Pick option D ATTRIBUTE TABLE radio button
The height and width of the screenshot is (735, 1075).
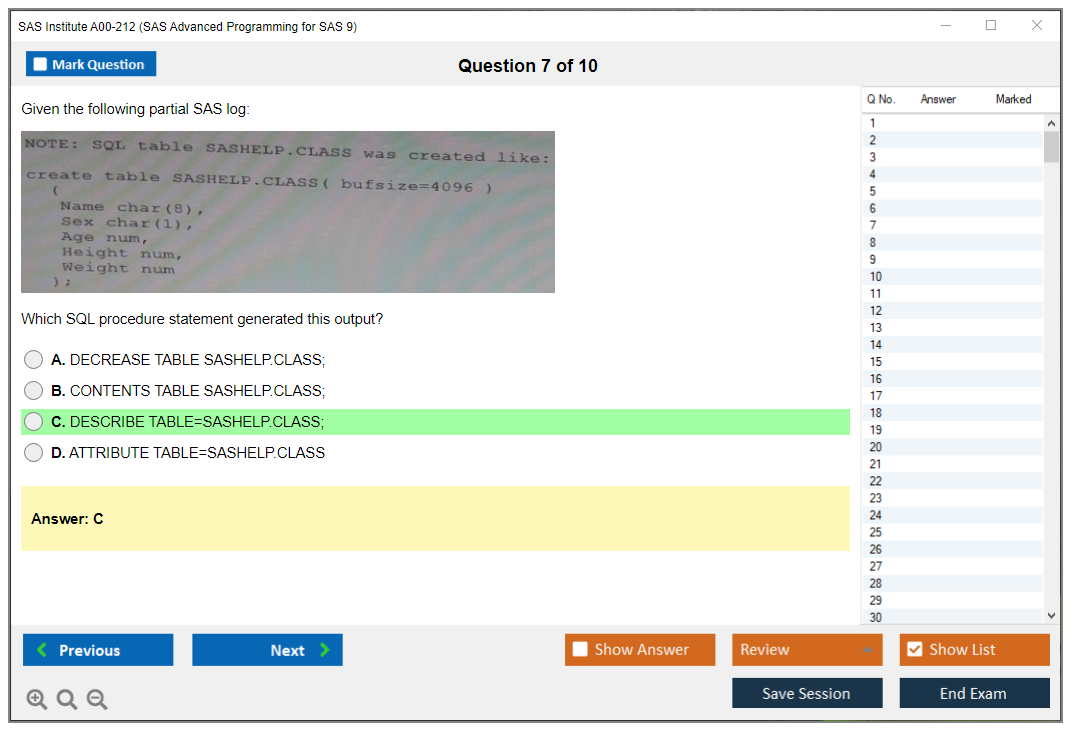34,453
